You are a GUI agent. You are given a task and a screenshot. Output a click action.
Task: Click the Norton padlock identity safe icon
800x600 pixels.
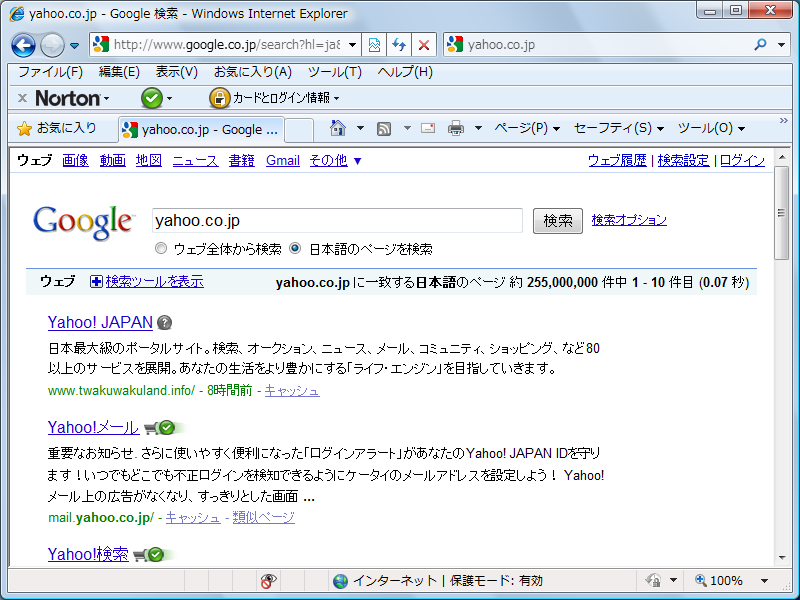(x=219, y=98)
